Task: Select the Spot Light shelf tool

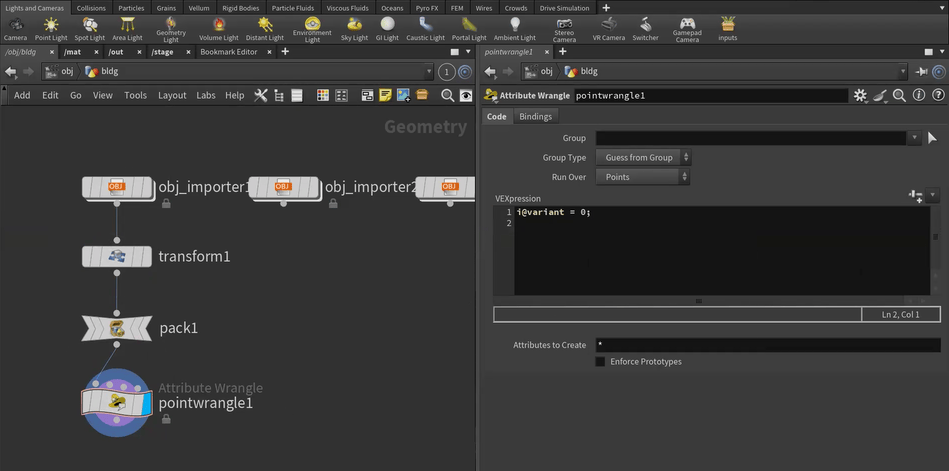Action: [89, 27]
